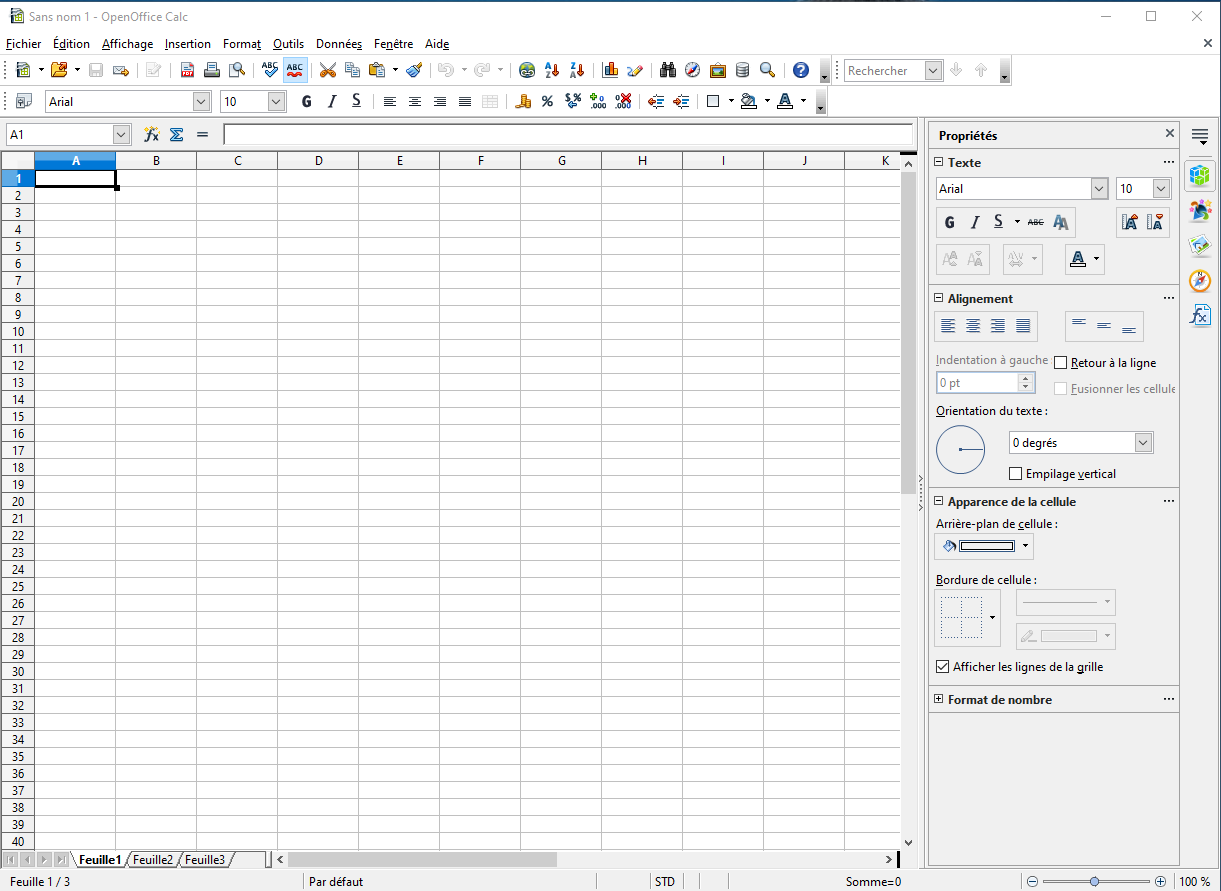Apply percent number format
Screen dimensions: 1221x891
(547, 101)
